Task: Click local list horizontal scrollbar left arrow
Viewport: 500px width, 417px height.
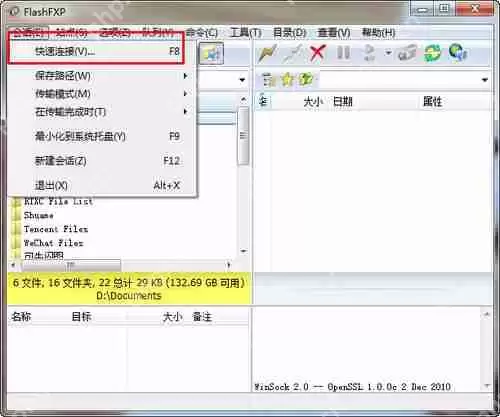Action: pos(13,265)
